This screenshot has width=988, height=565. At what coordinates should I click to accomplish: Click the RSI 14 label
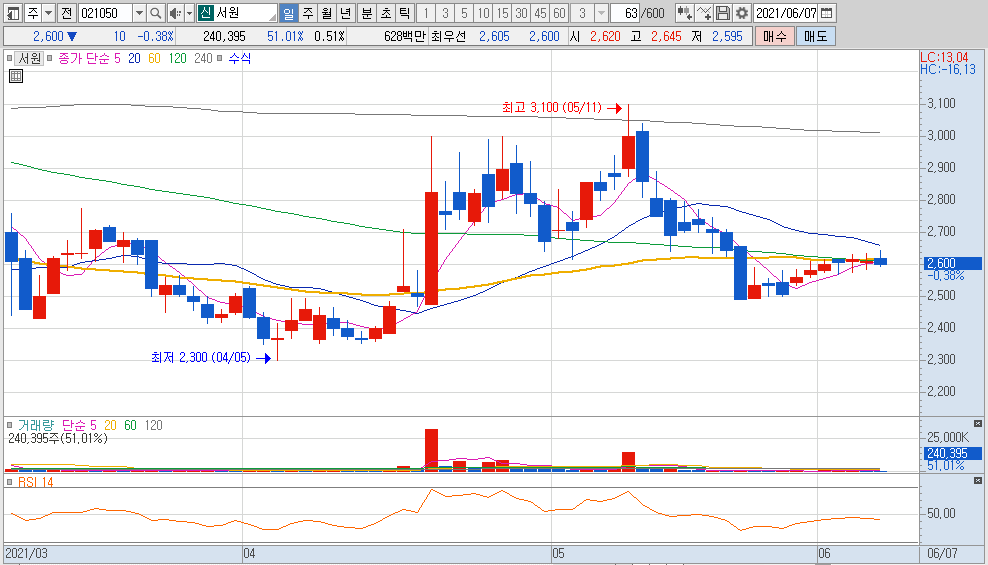pos(35,482)
